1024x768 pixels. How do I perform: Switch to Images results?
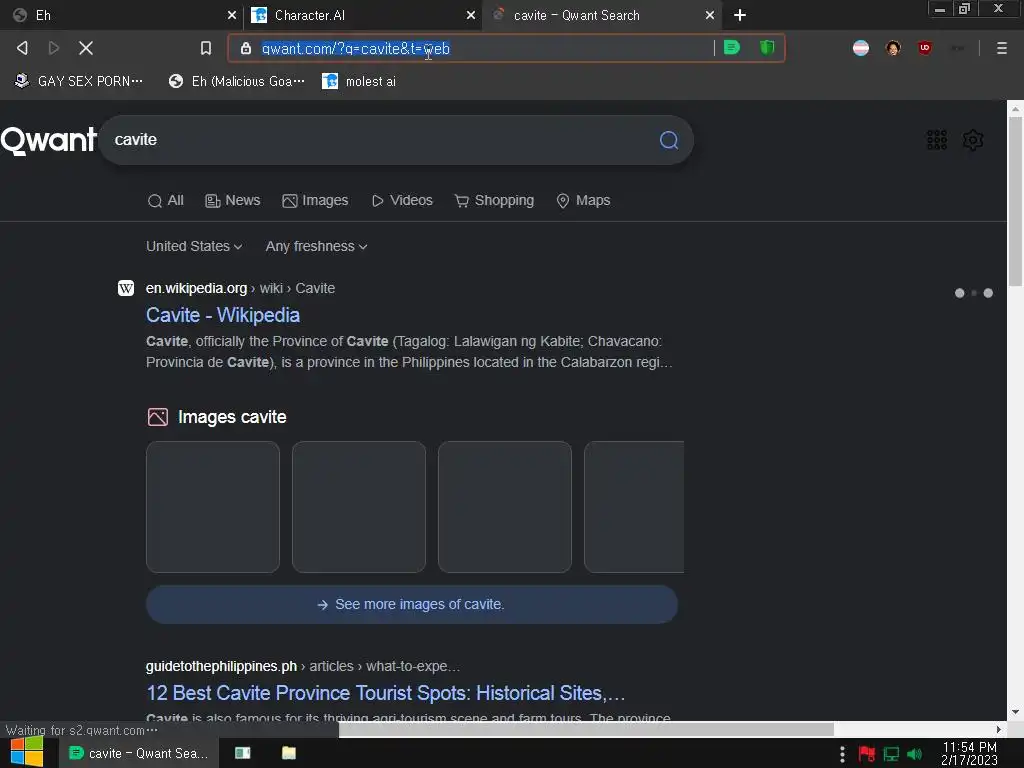click(315, 200)
